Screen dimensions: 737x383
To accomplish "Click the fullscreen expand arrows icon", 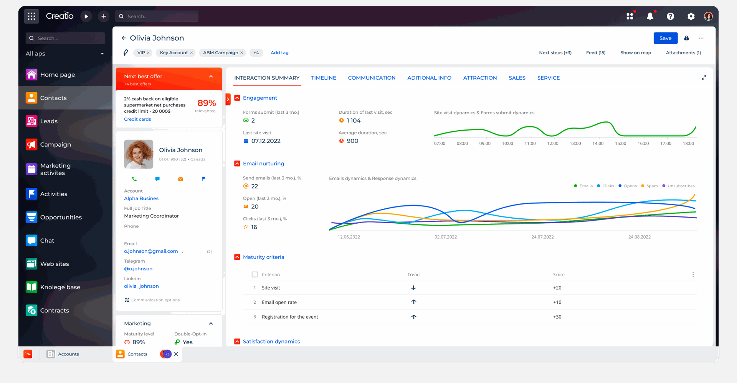I will [x=704, y=78].
